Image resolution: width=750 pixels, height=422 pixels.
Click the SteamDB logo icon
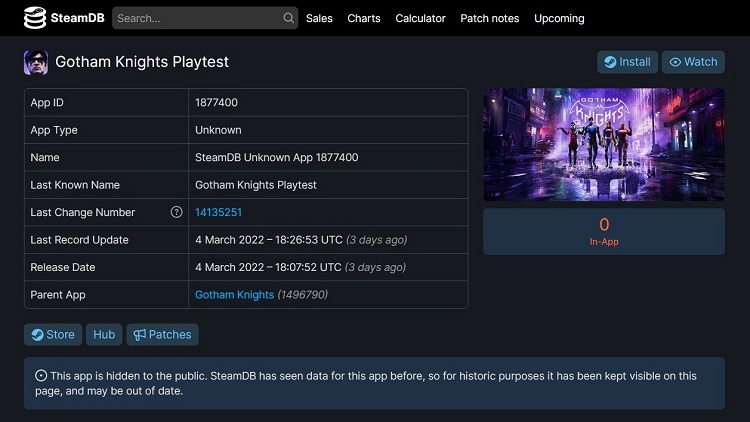35,18
